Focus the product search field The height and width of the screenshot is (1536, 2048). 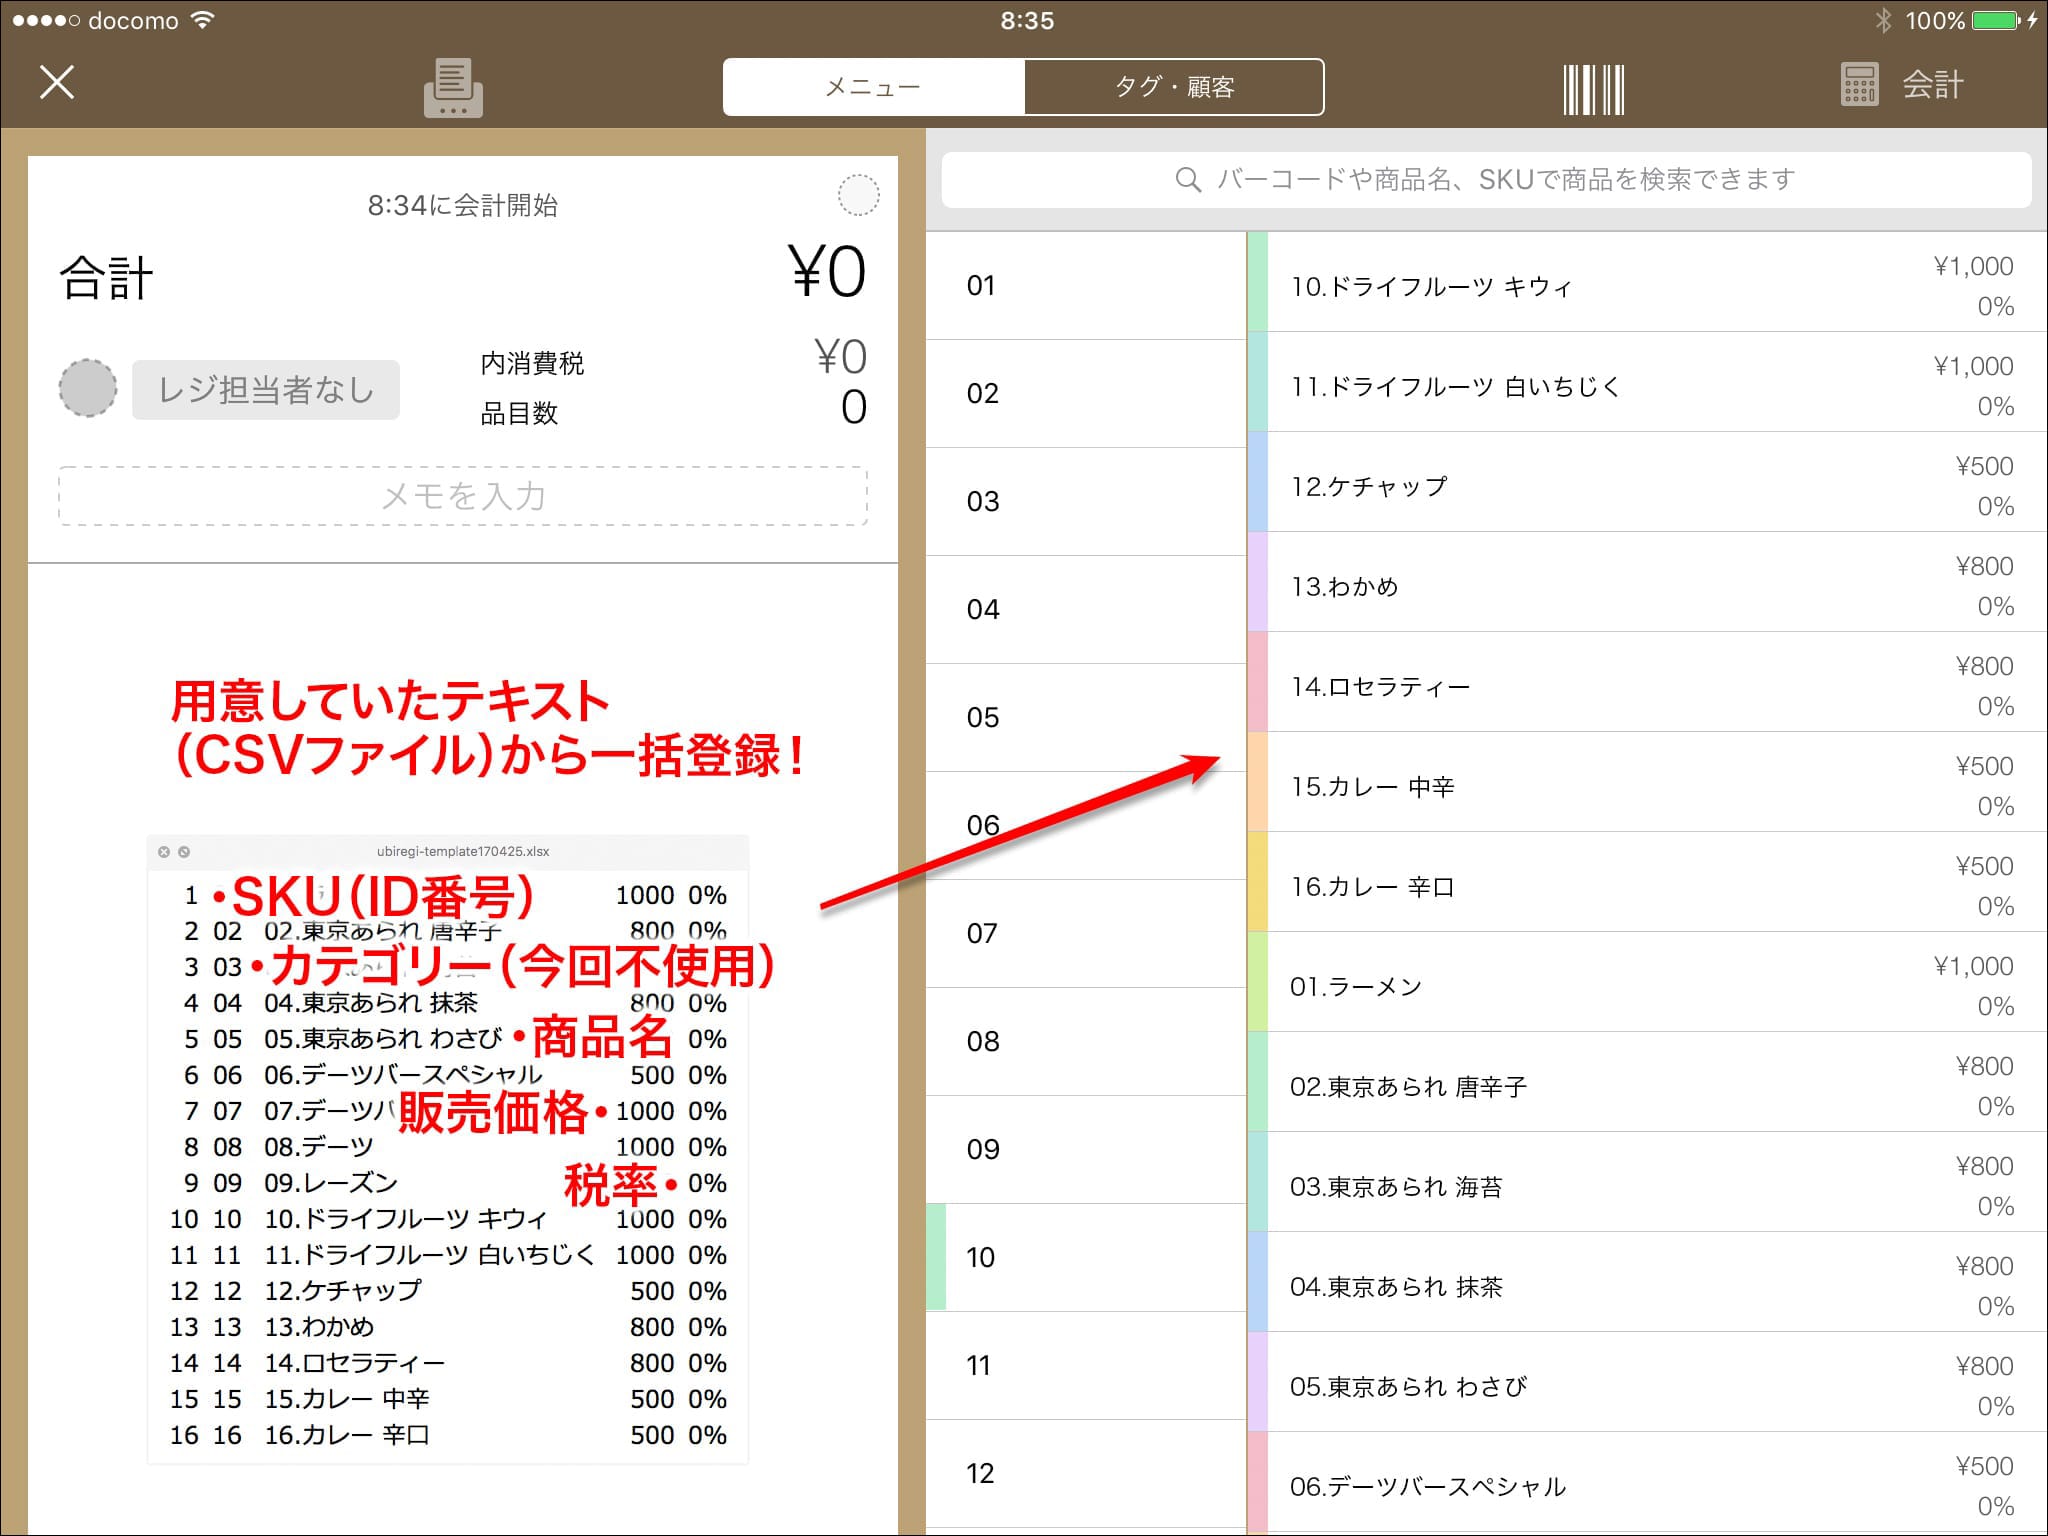[1486, 180]
